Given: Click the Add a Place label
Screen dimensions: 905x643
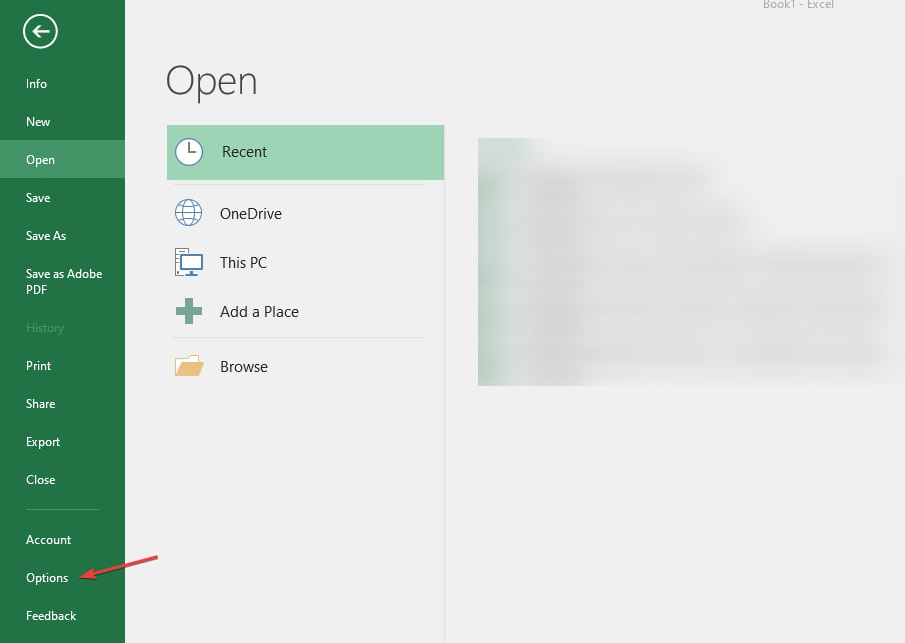Looking at the screenshot, I should pos(259,312).
